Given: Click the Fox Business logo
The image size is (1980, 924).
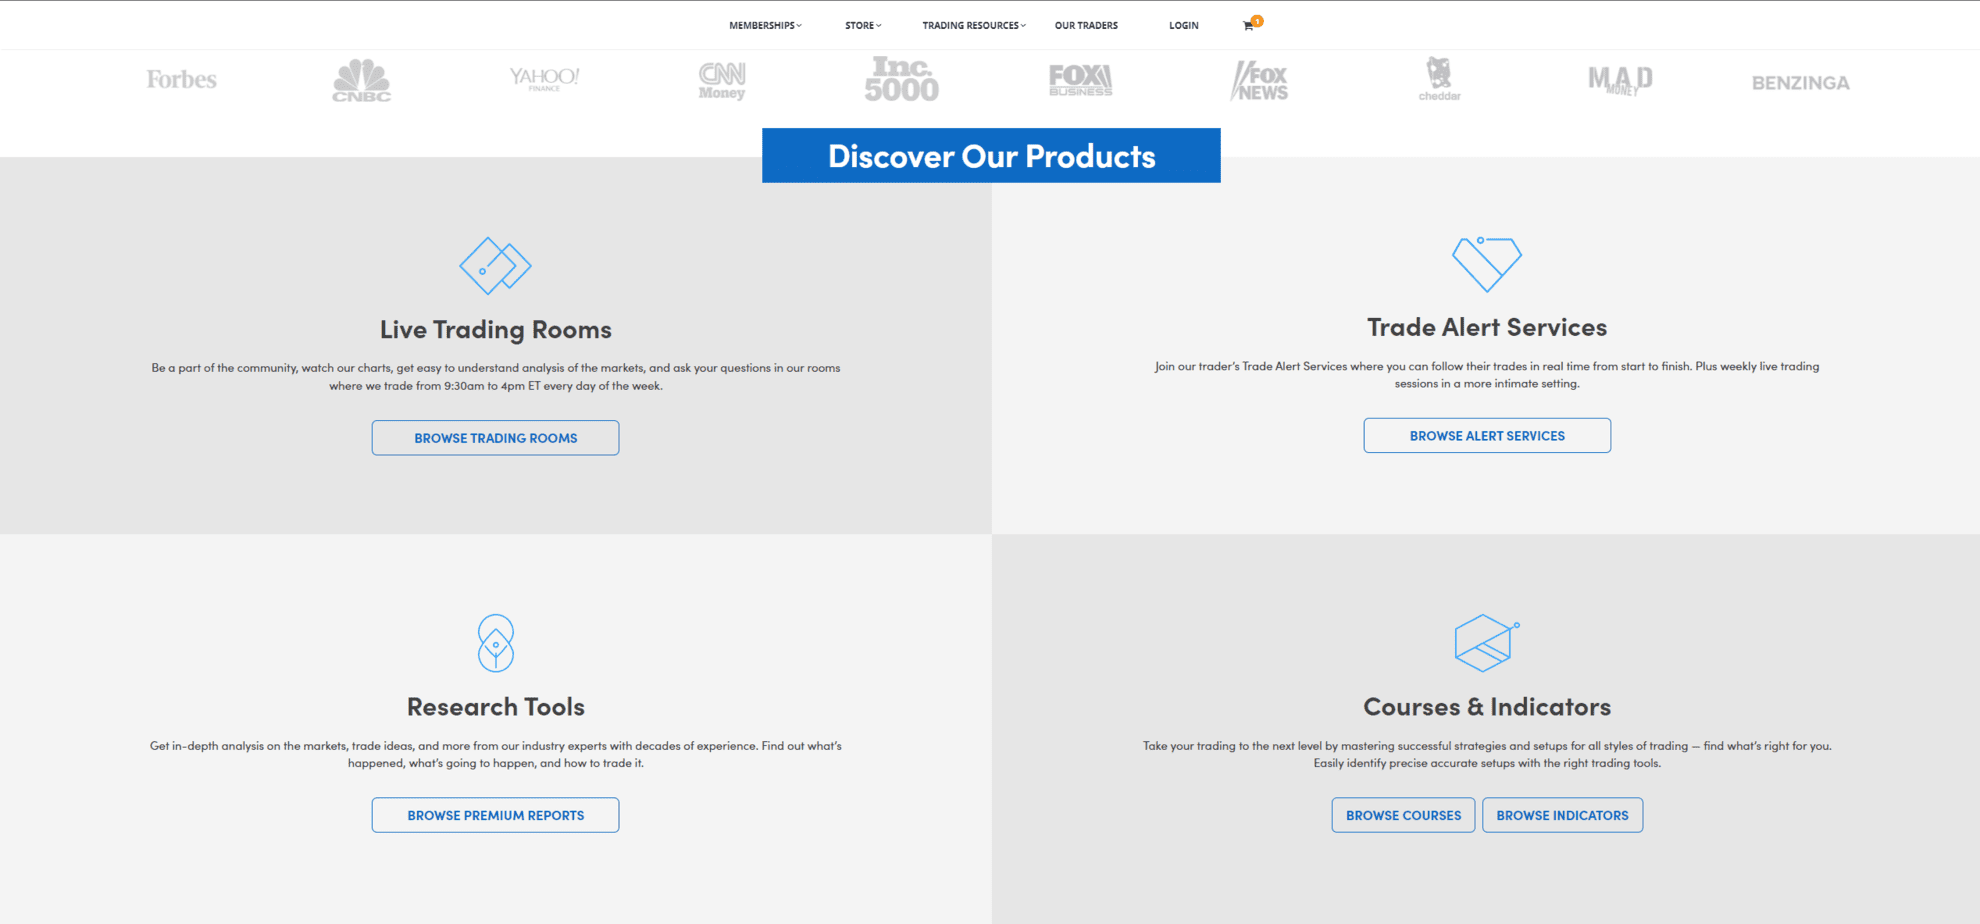Looking at the screenshot, I should point(1081,80).
